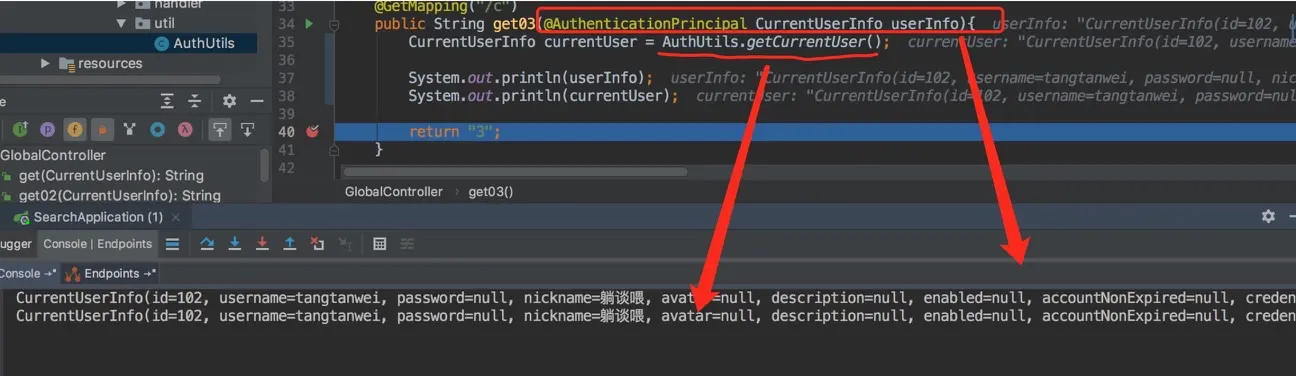
Task: Click the run gutter icon on line 34
Action: [x=309, y=23]
